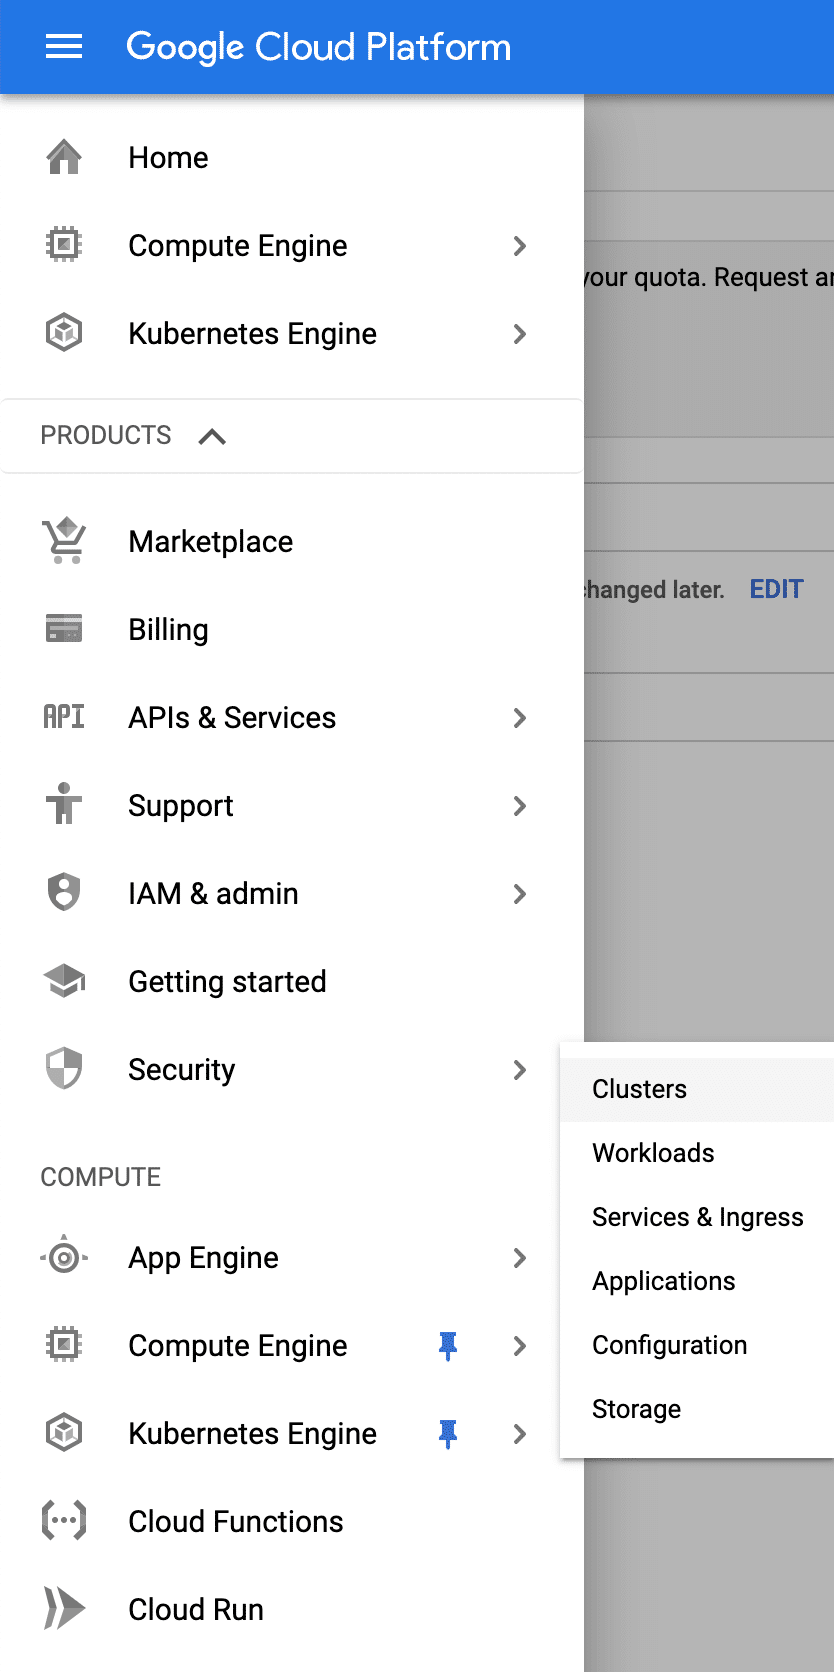This screenshot has height=1672, width=834.
Task: Click the Home house icon
Action: tap(64, 157)
